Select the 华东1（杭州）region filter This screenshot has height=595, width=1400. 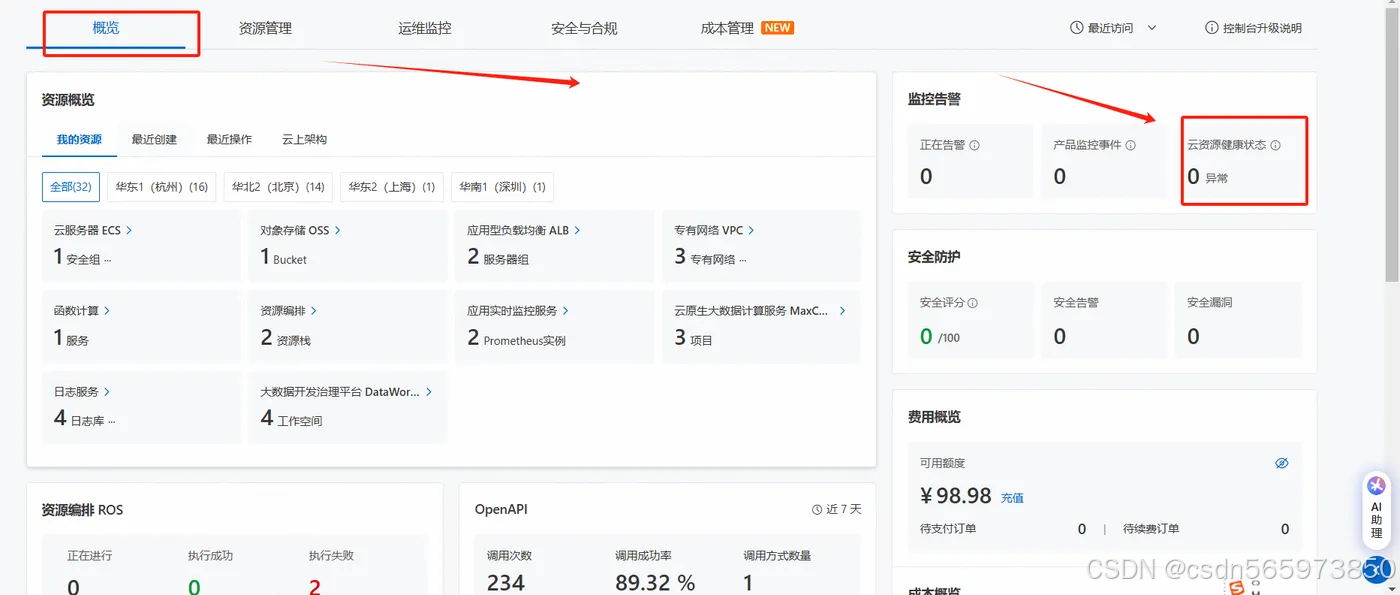coord(161,187)
